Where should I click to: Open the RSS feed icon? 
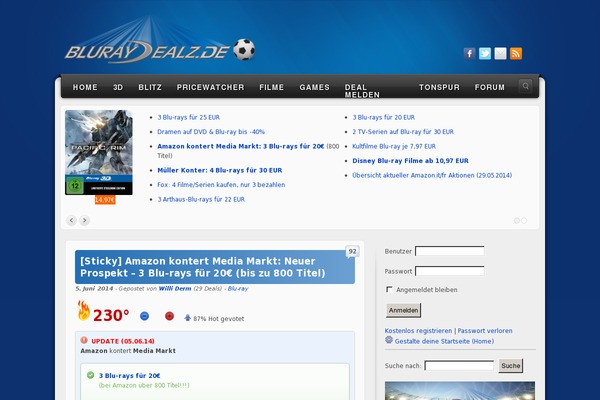tap(516, 54)
